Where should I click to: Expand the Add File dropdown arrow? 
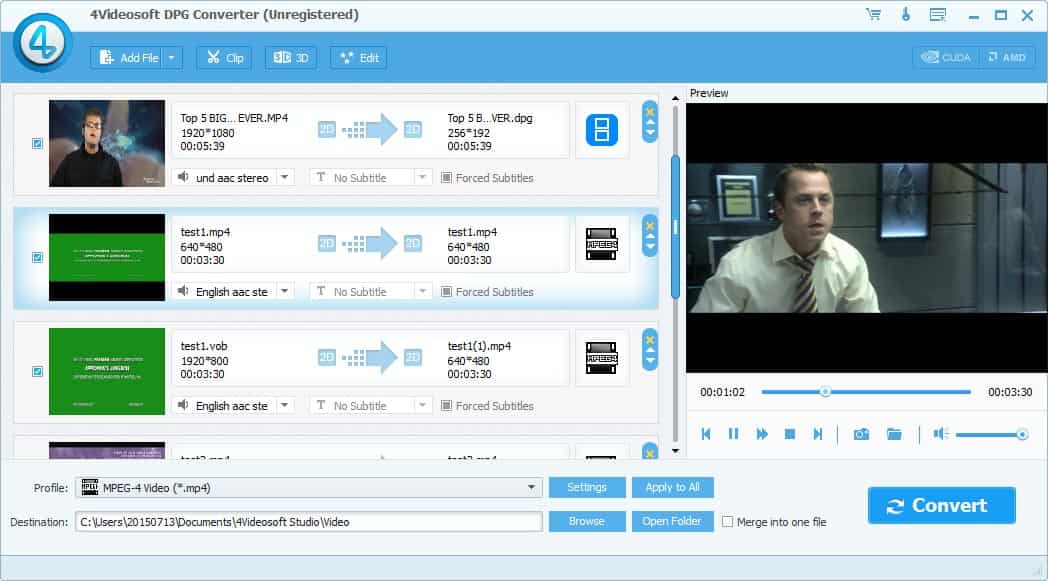[x=172, y=57]
